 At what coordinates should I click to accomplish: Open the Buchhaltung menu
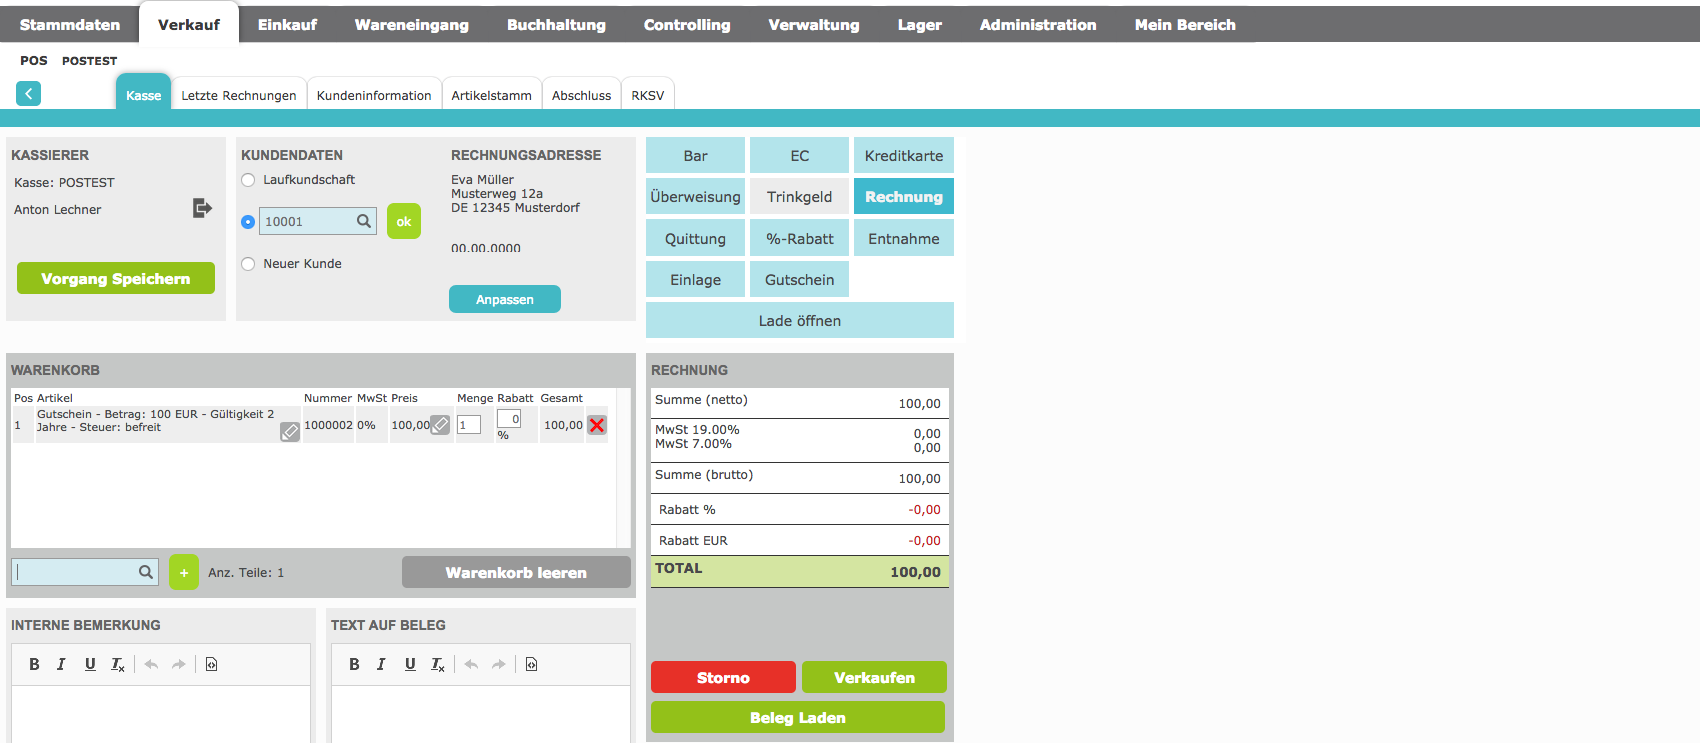pyautogui.click(x=556, y=25)
